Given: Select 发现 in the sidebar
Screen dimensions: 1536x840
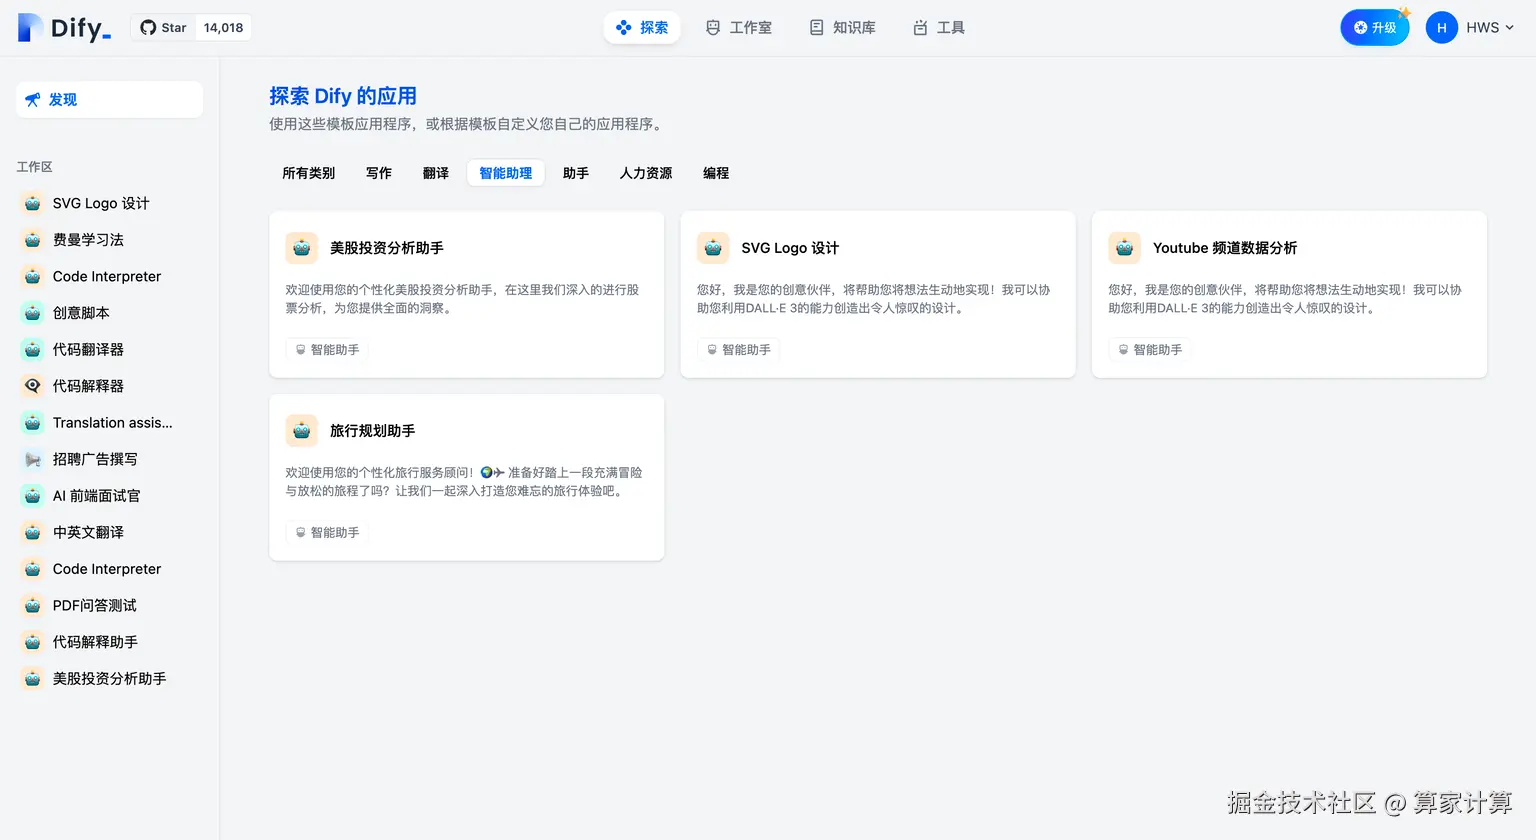Looking at the screenshot, I should [x=110, y=100].
